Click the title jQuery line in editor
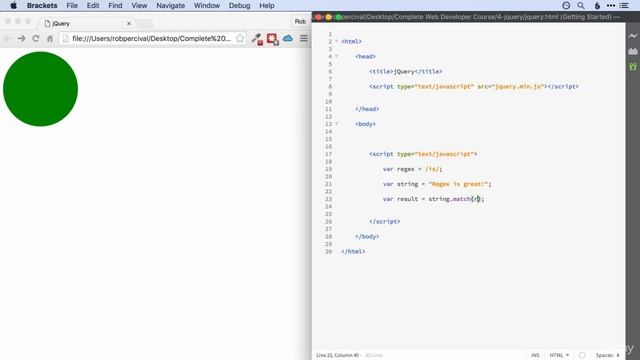 point(406,71)
